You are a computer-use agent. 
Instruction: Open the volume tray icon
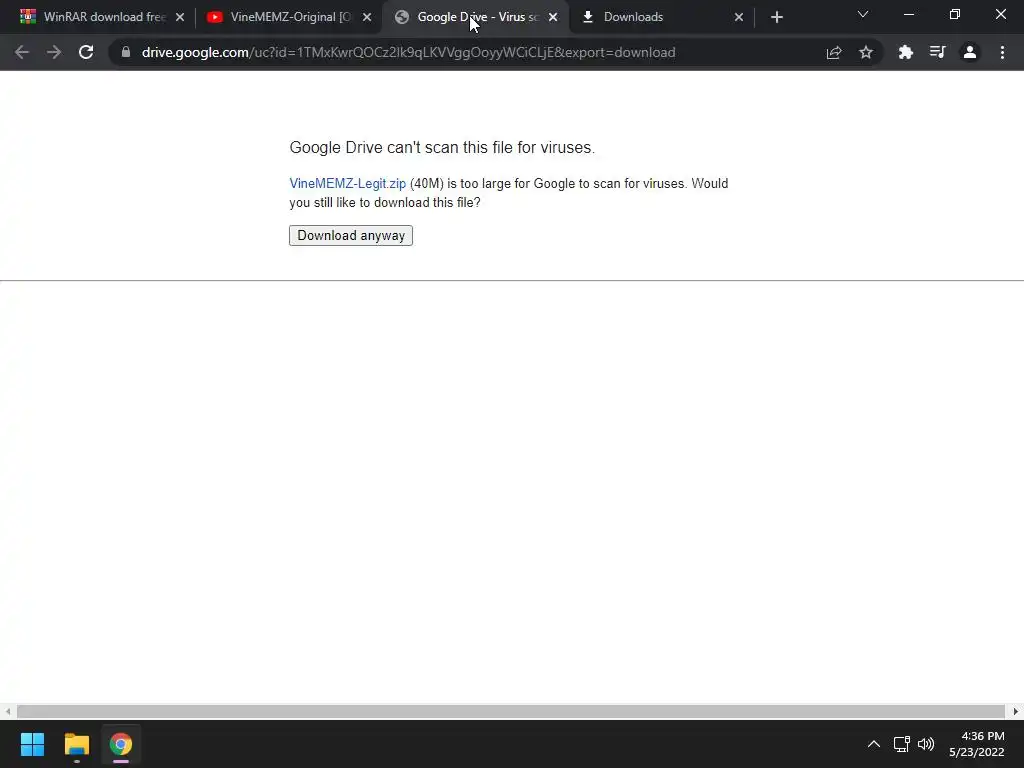(926, 744)
